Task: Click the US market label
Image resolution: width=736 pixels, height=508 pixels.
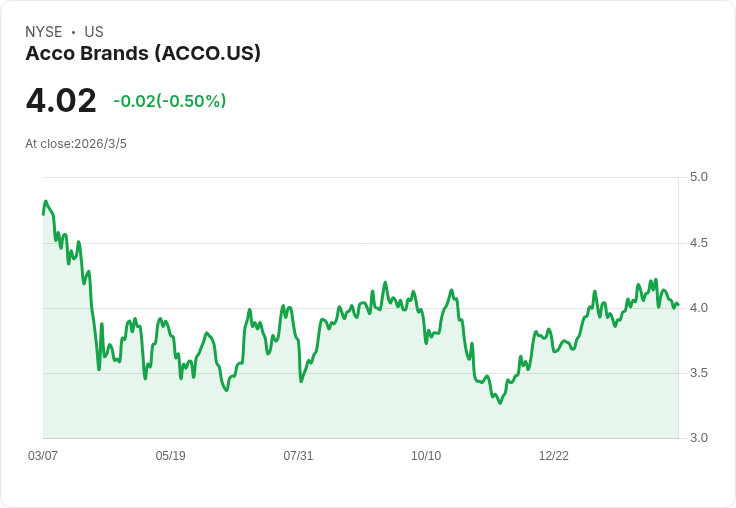Action: (94, 32)
